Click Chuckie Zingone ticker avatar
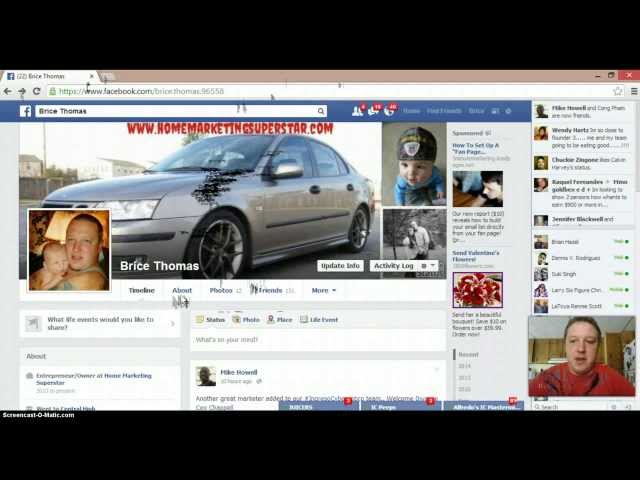 tap(541, 163)
